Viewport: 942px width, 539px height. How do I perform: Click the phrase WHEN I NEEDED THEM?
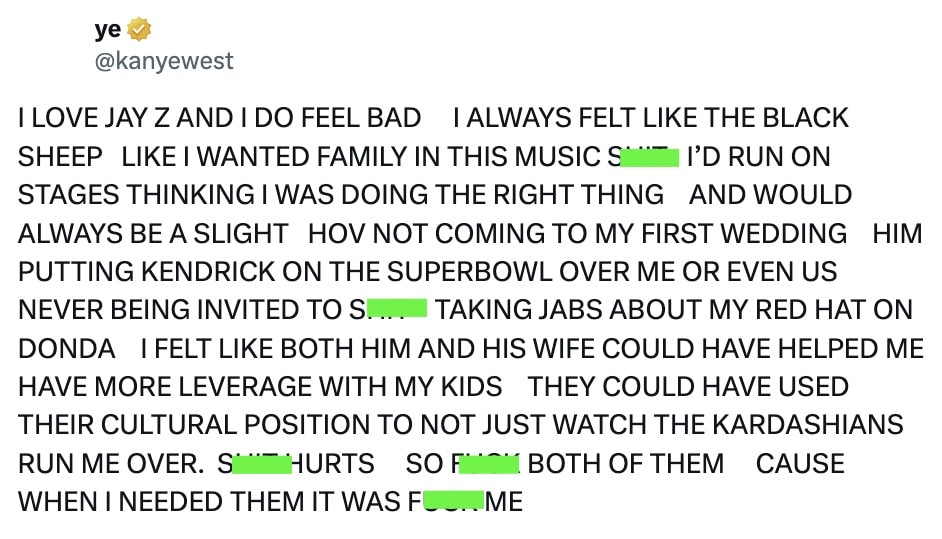(160, 502)
